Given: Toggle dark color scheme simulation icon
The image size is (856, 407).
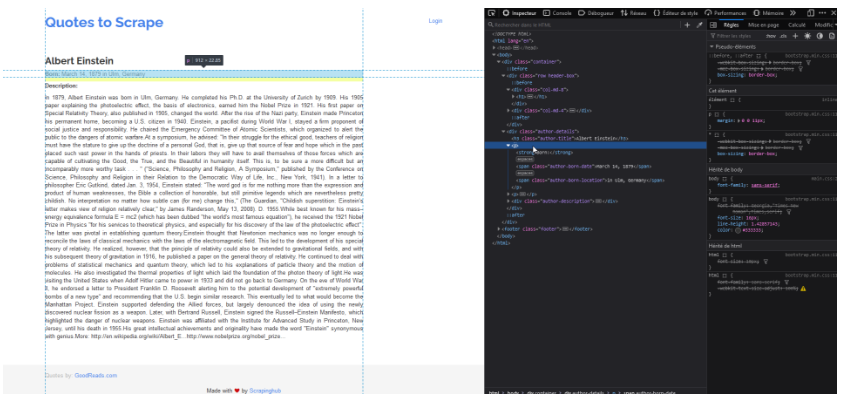Looking at the screenshot, I should click(x=818, y=35).
